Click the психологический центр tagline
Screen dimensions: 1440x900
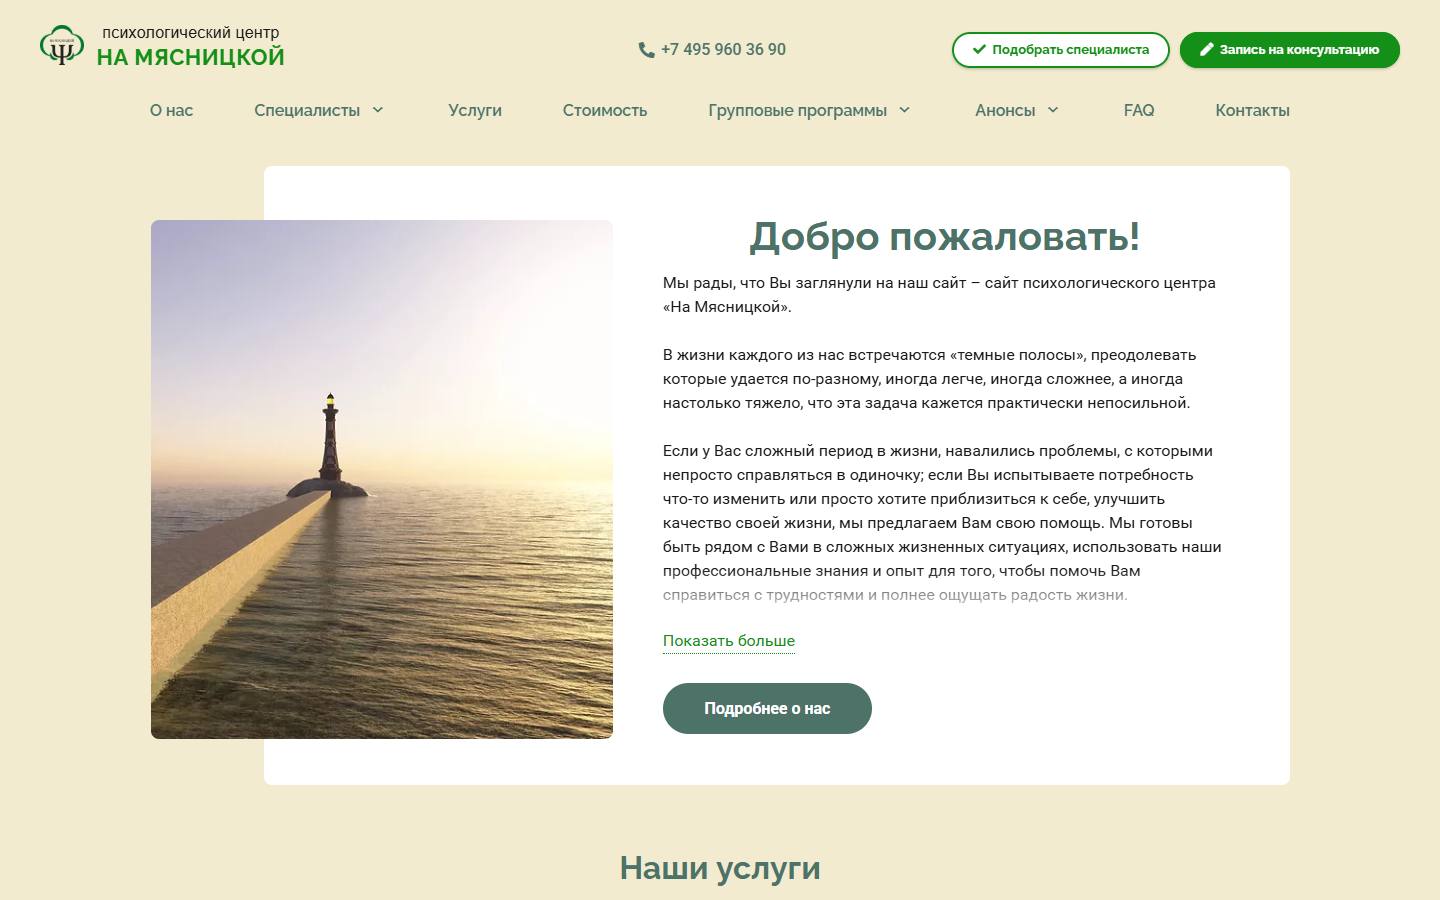pos(191,33)
